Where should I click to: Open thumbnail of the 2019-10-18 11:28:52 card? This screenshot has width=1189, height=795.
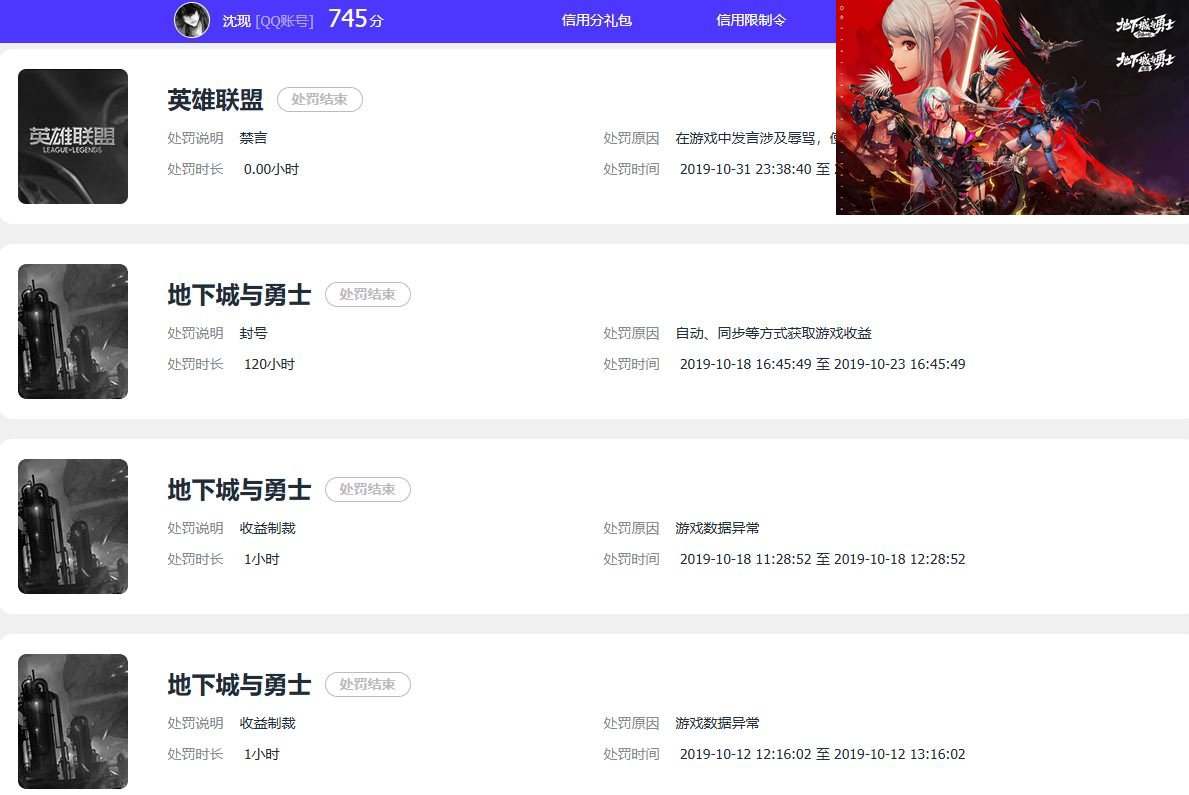tap(73, 526)
